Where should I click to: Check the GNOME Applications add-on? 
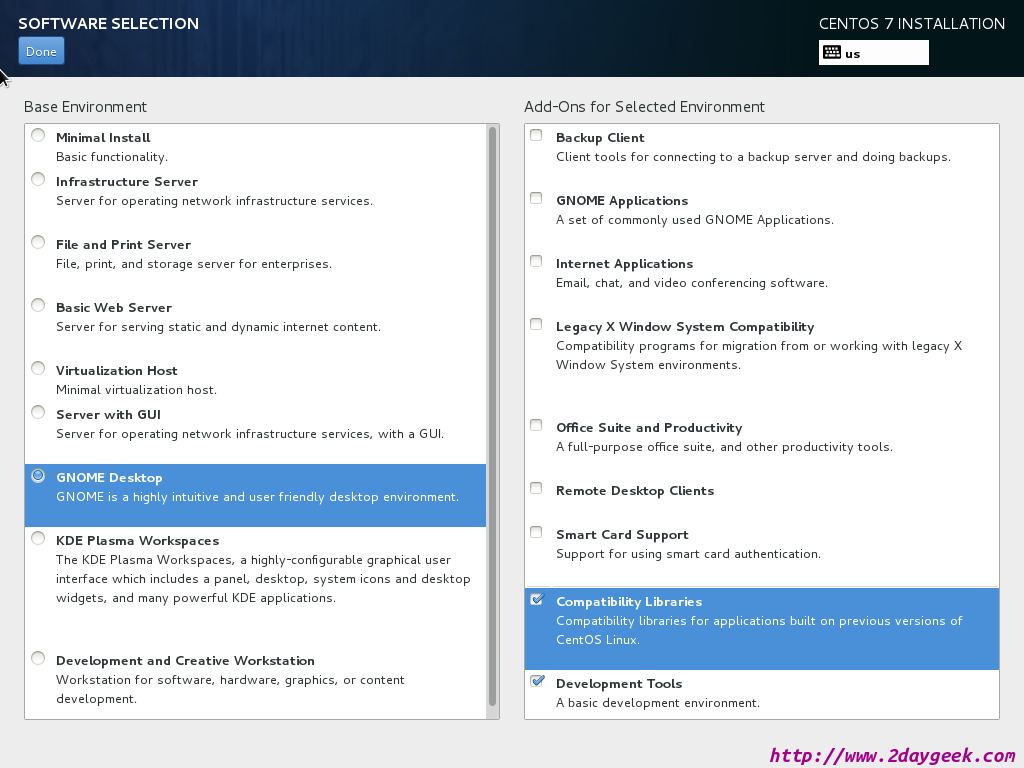coord(536,198)
